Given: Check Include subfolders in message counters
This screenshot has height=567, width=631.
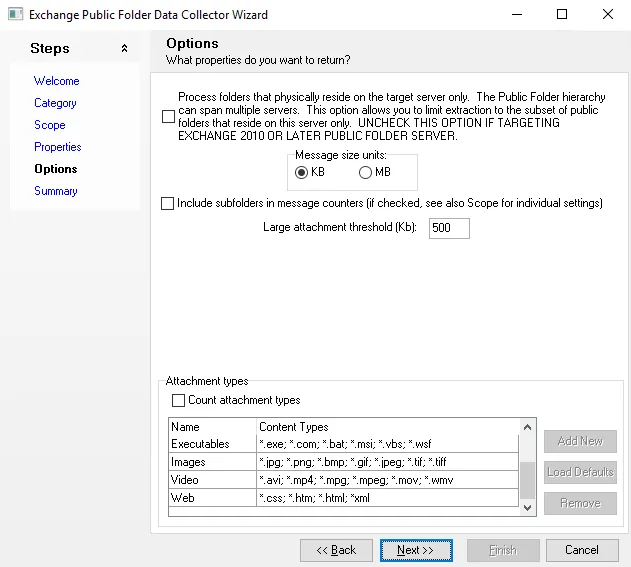Looking at the screenshot, I should pos(167,203).
